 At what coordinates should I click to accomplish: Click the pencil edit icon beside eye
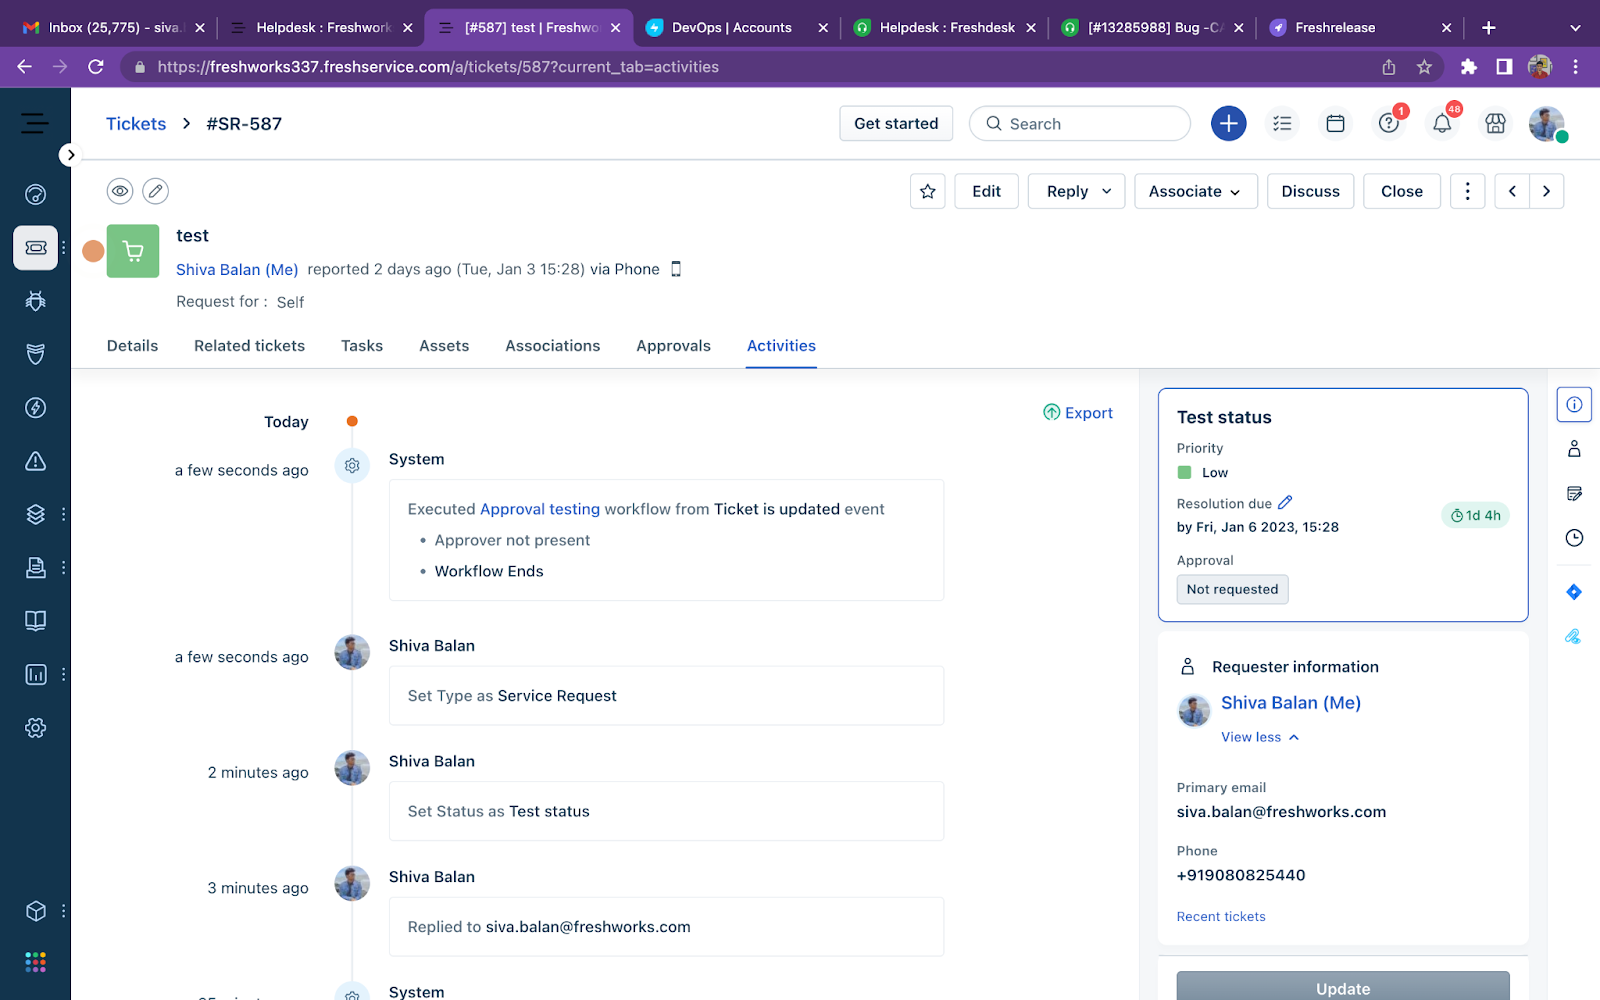click(x=155, y=190)
